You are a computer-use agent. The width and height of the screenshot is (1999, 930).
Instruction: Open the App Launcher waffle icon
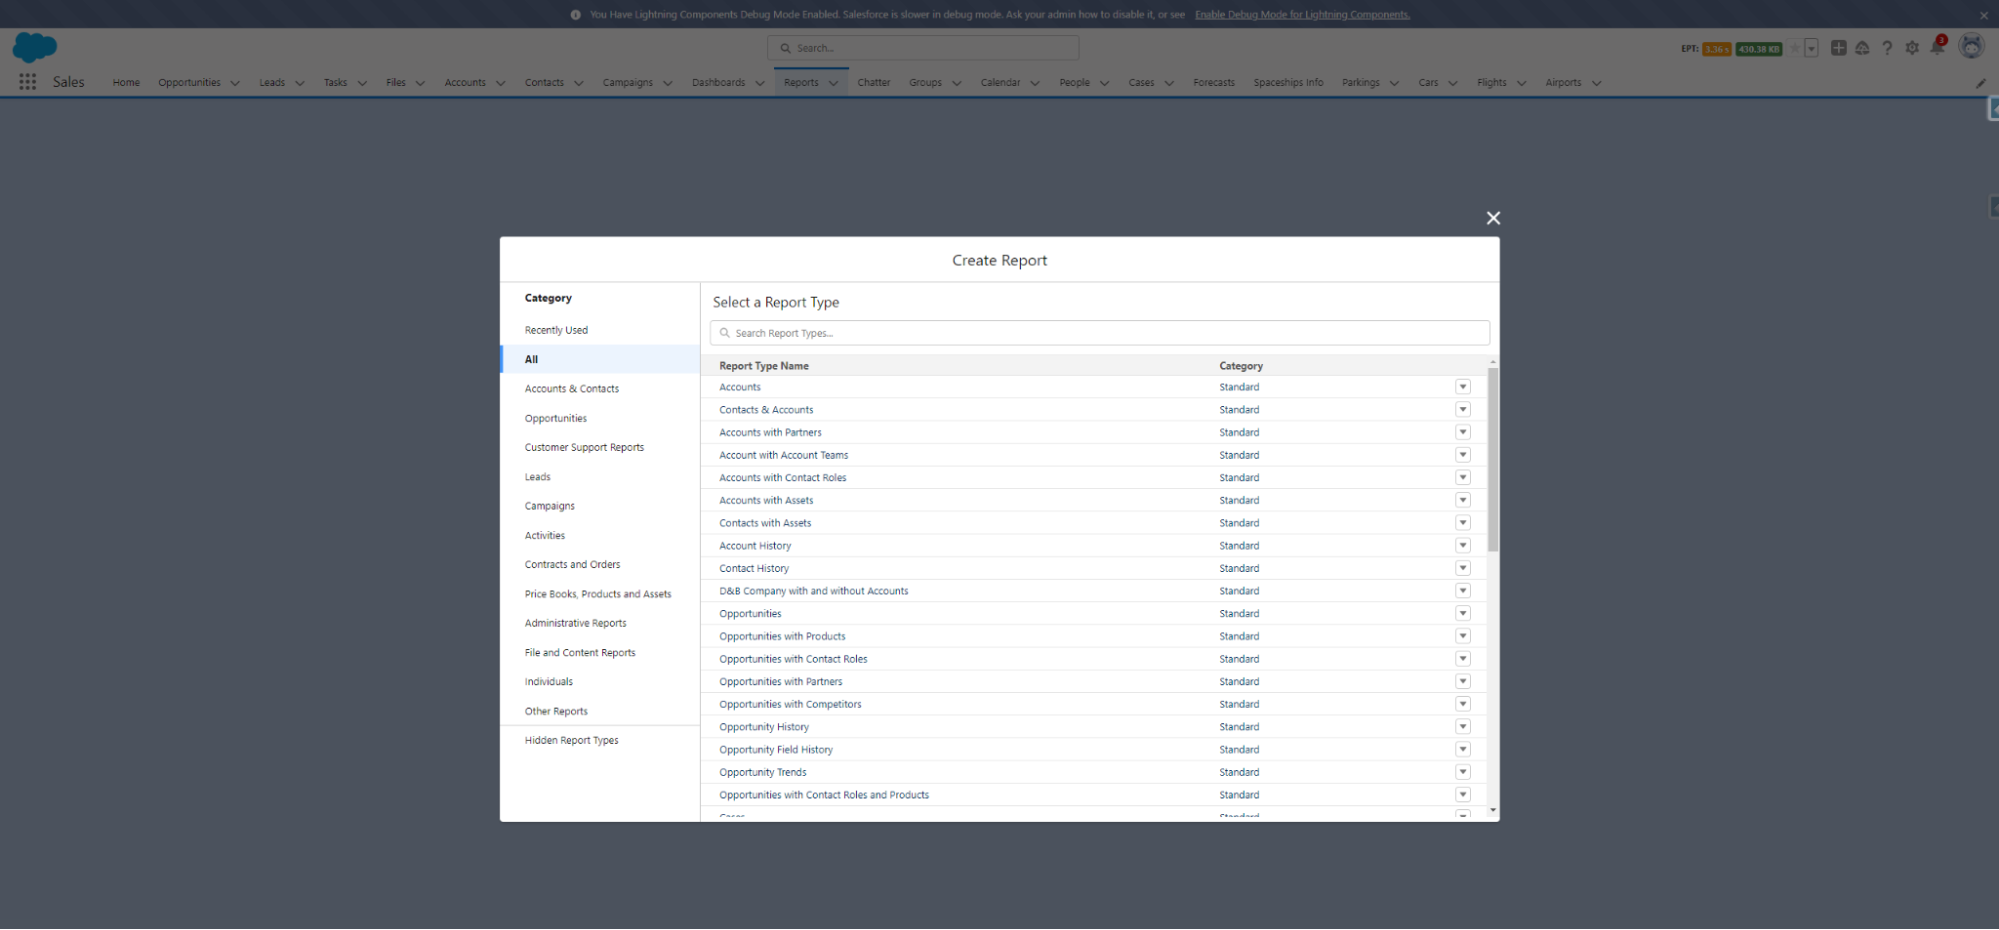pos(27,82)
